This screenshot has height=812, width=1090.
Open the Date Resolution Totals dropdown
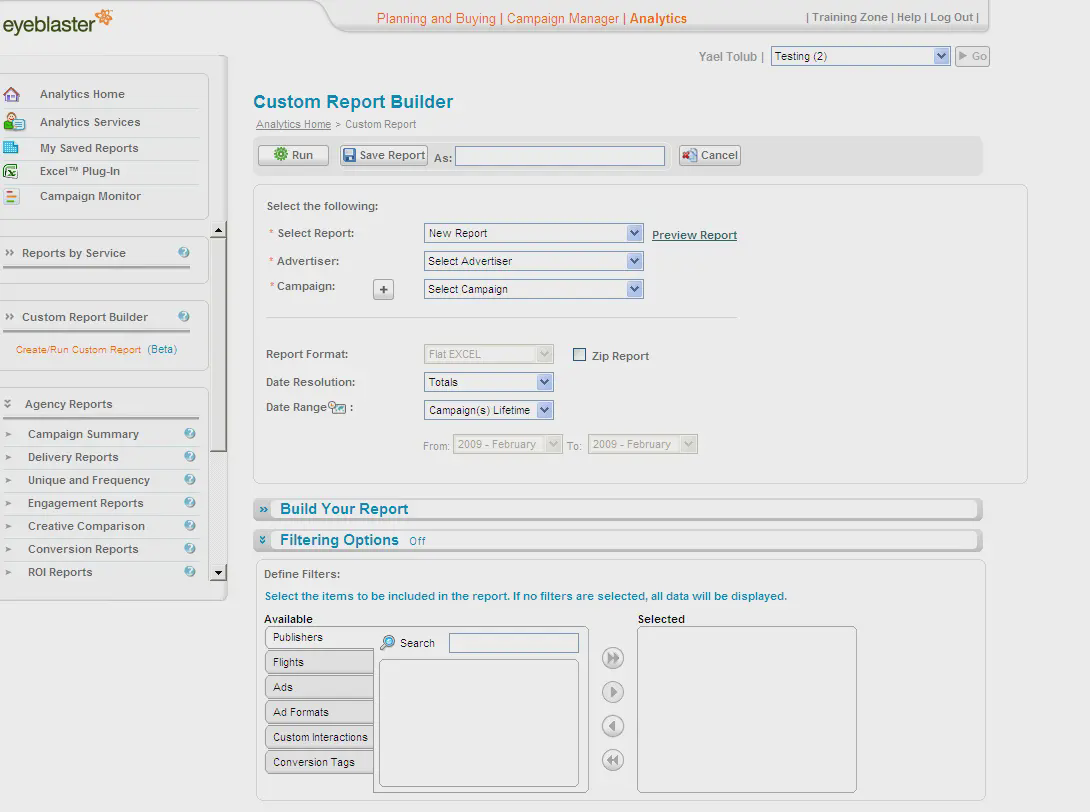[488, 382]
